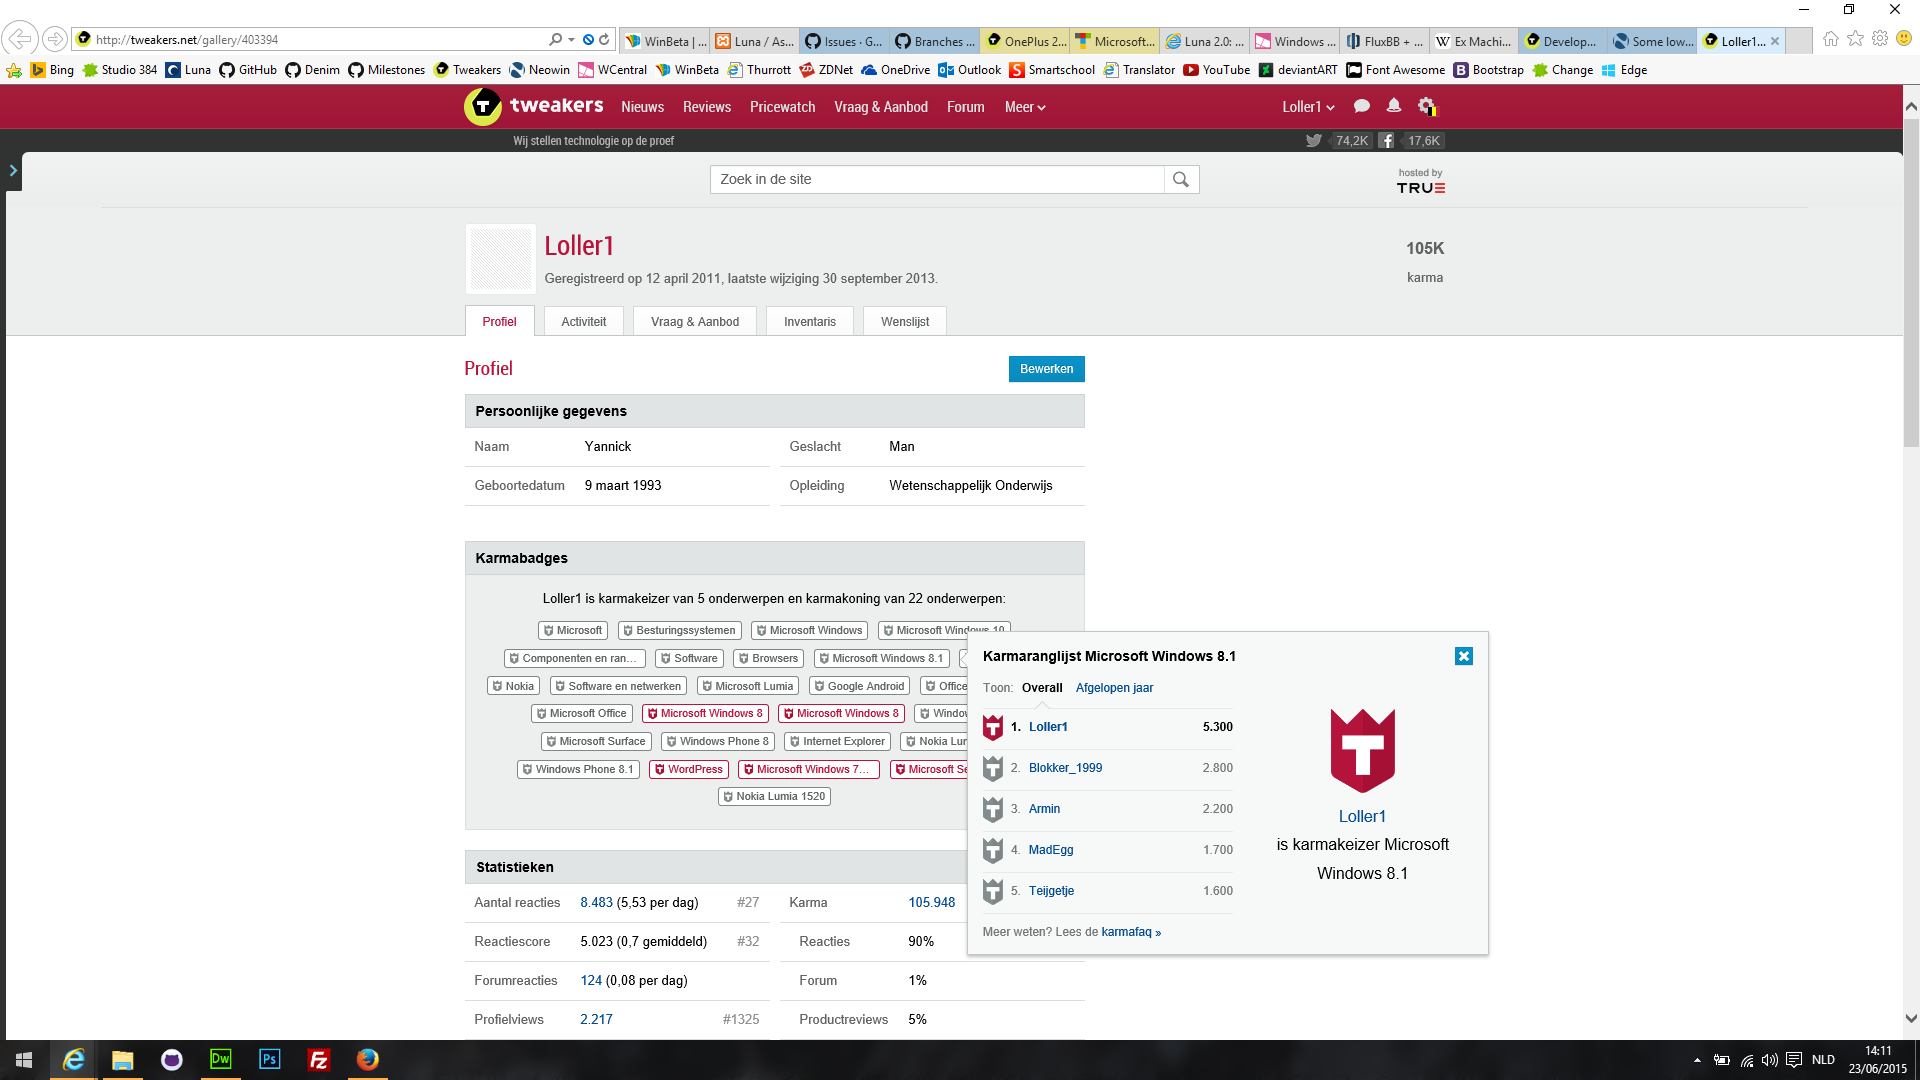Open the Windows Start button
This screenshot has width=1920, height=1080.
[24, 1060]
